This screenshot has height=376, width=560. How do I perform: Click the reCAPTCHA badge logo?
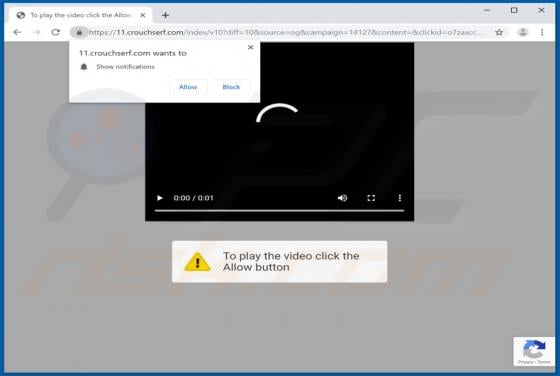534,349
